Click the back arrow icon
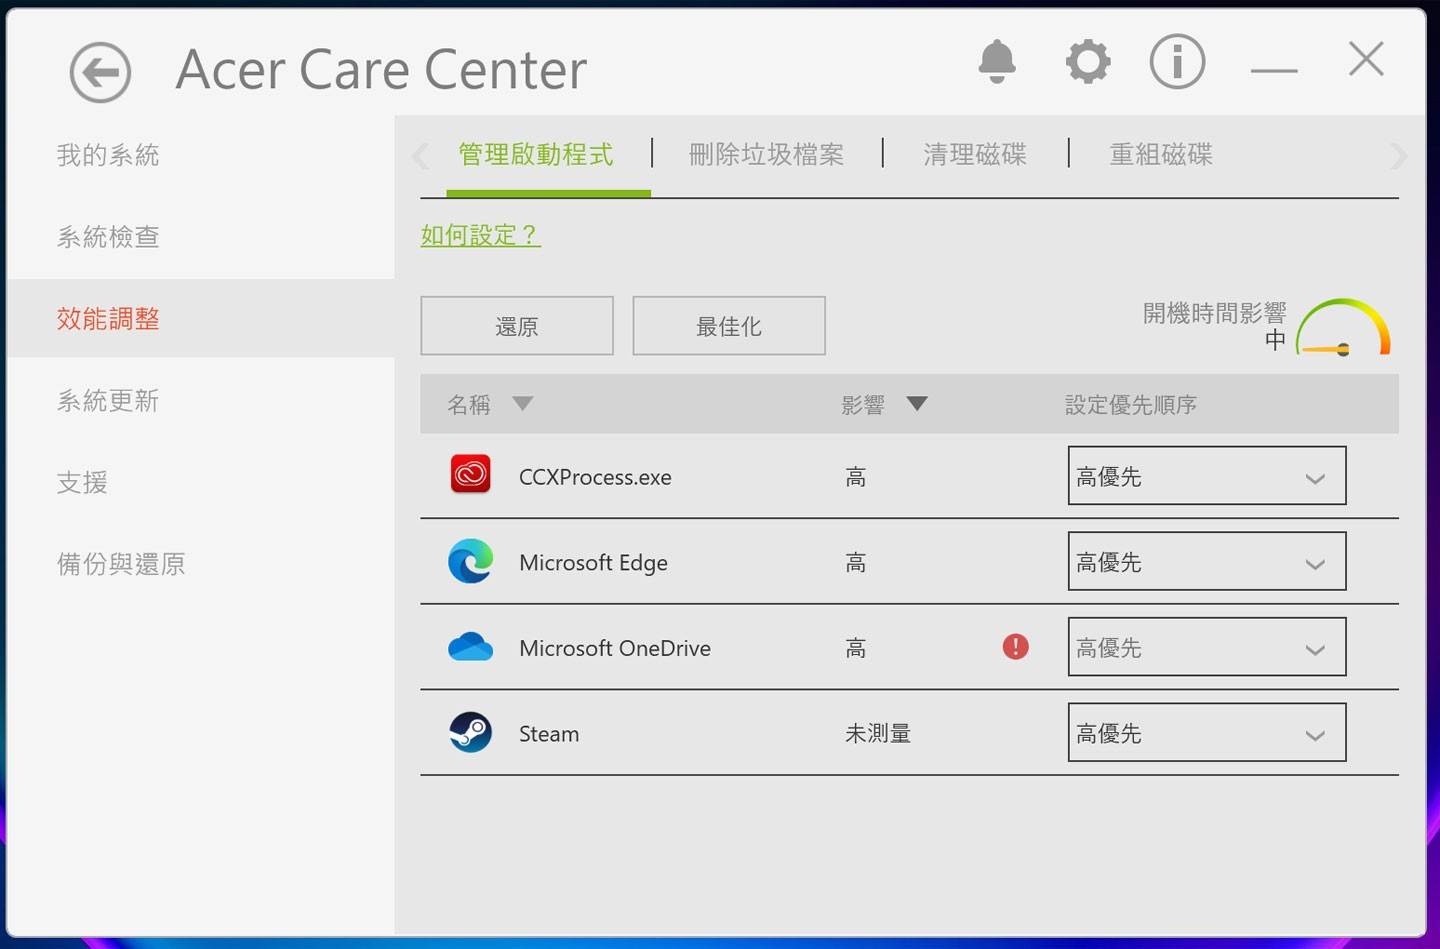The width and height of the screenshot is (1440, 949). (x=100, y=72)
